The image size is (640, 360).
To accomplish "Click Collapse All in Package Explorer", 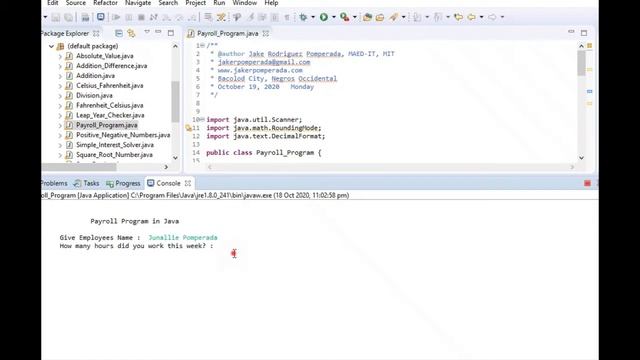I will (119, 33).
